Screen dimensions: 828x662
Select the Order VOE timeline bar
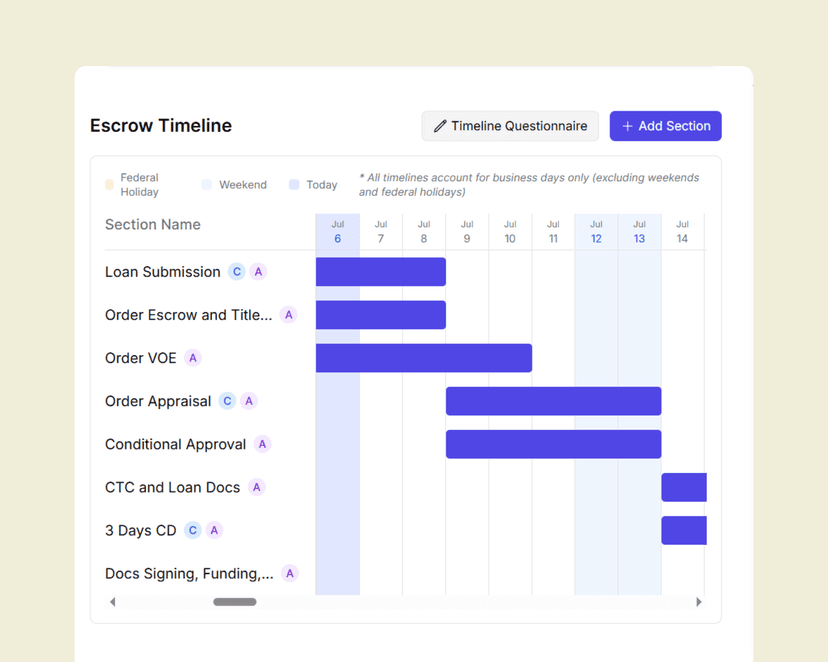pyautogui.click(x=424, y=358)
